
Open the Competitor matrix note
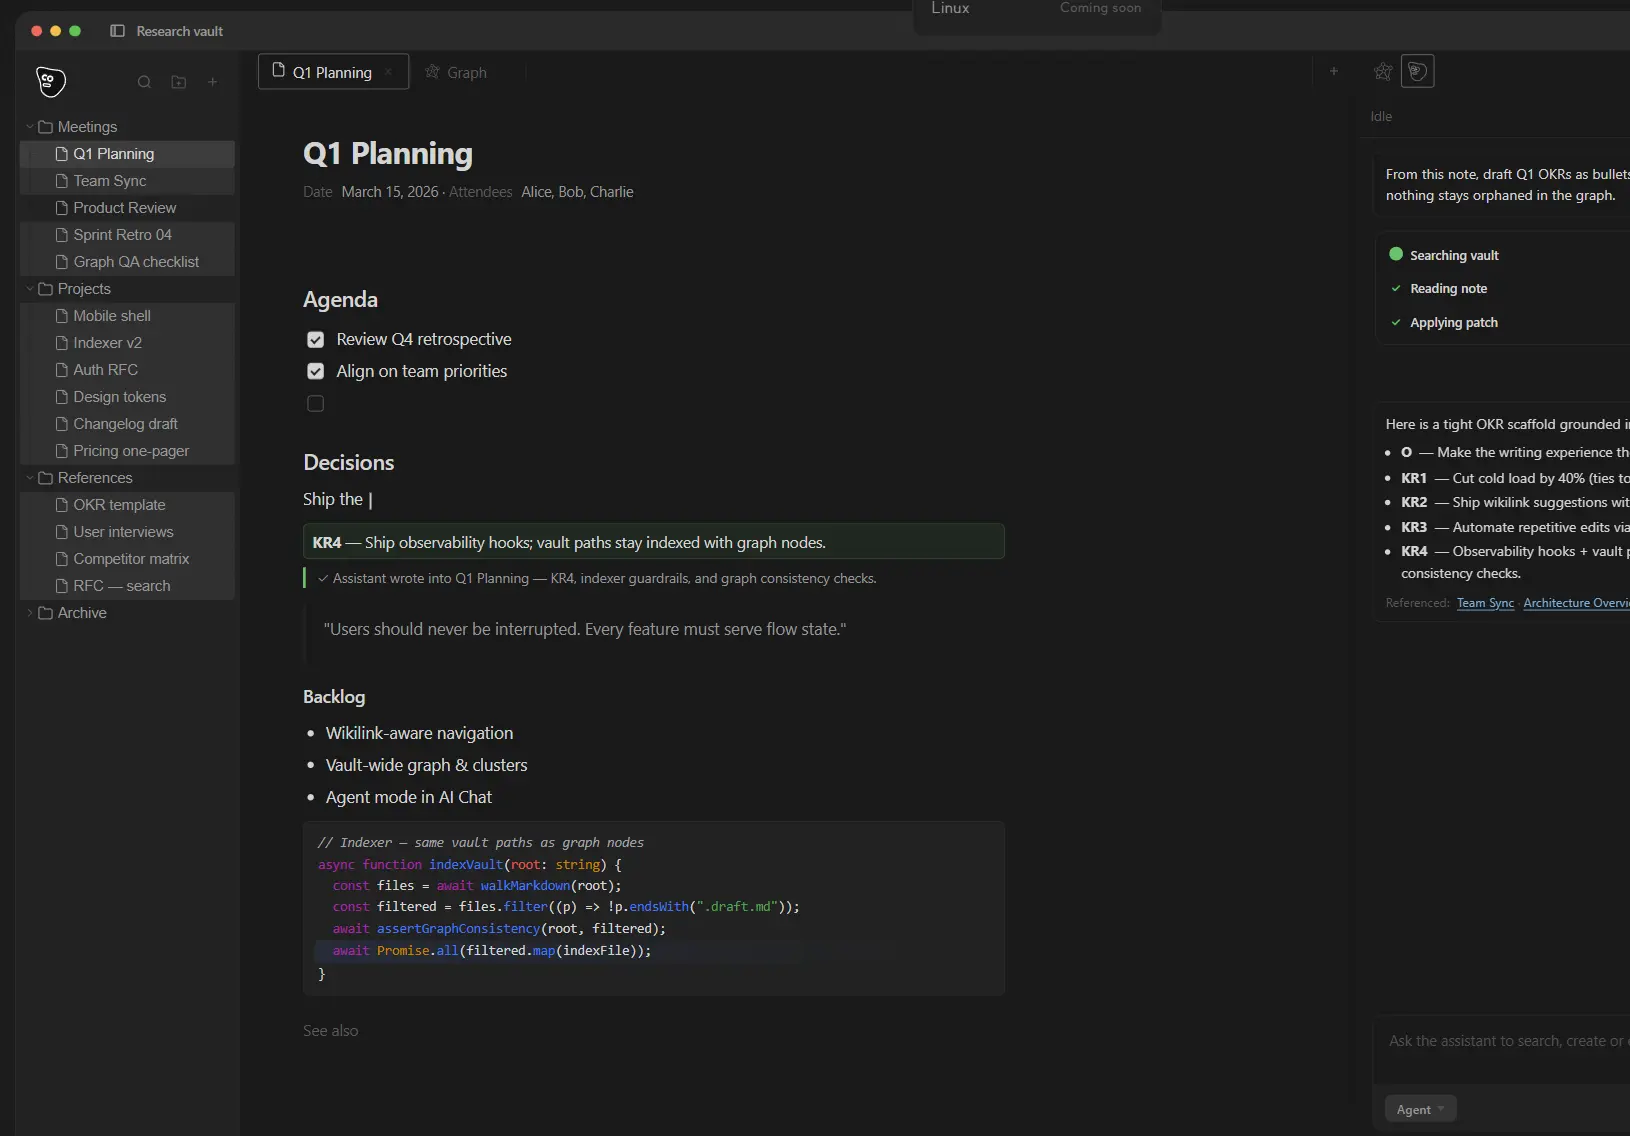pos(127,559)
